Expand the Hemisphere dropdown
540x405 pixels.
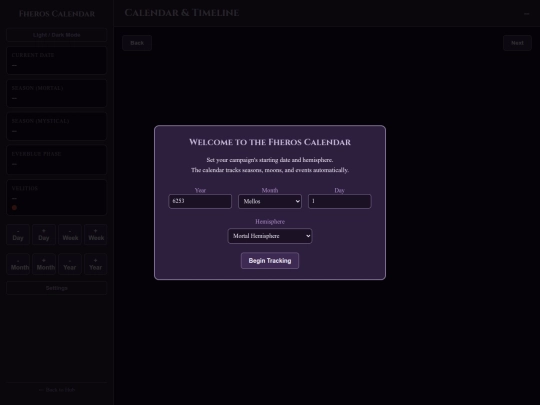(270, 236)
